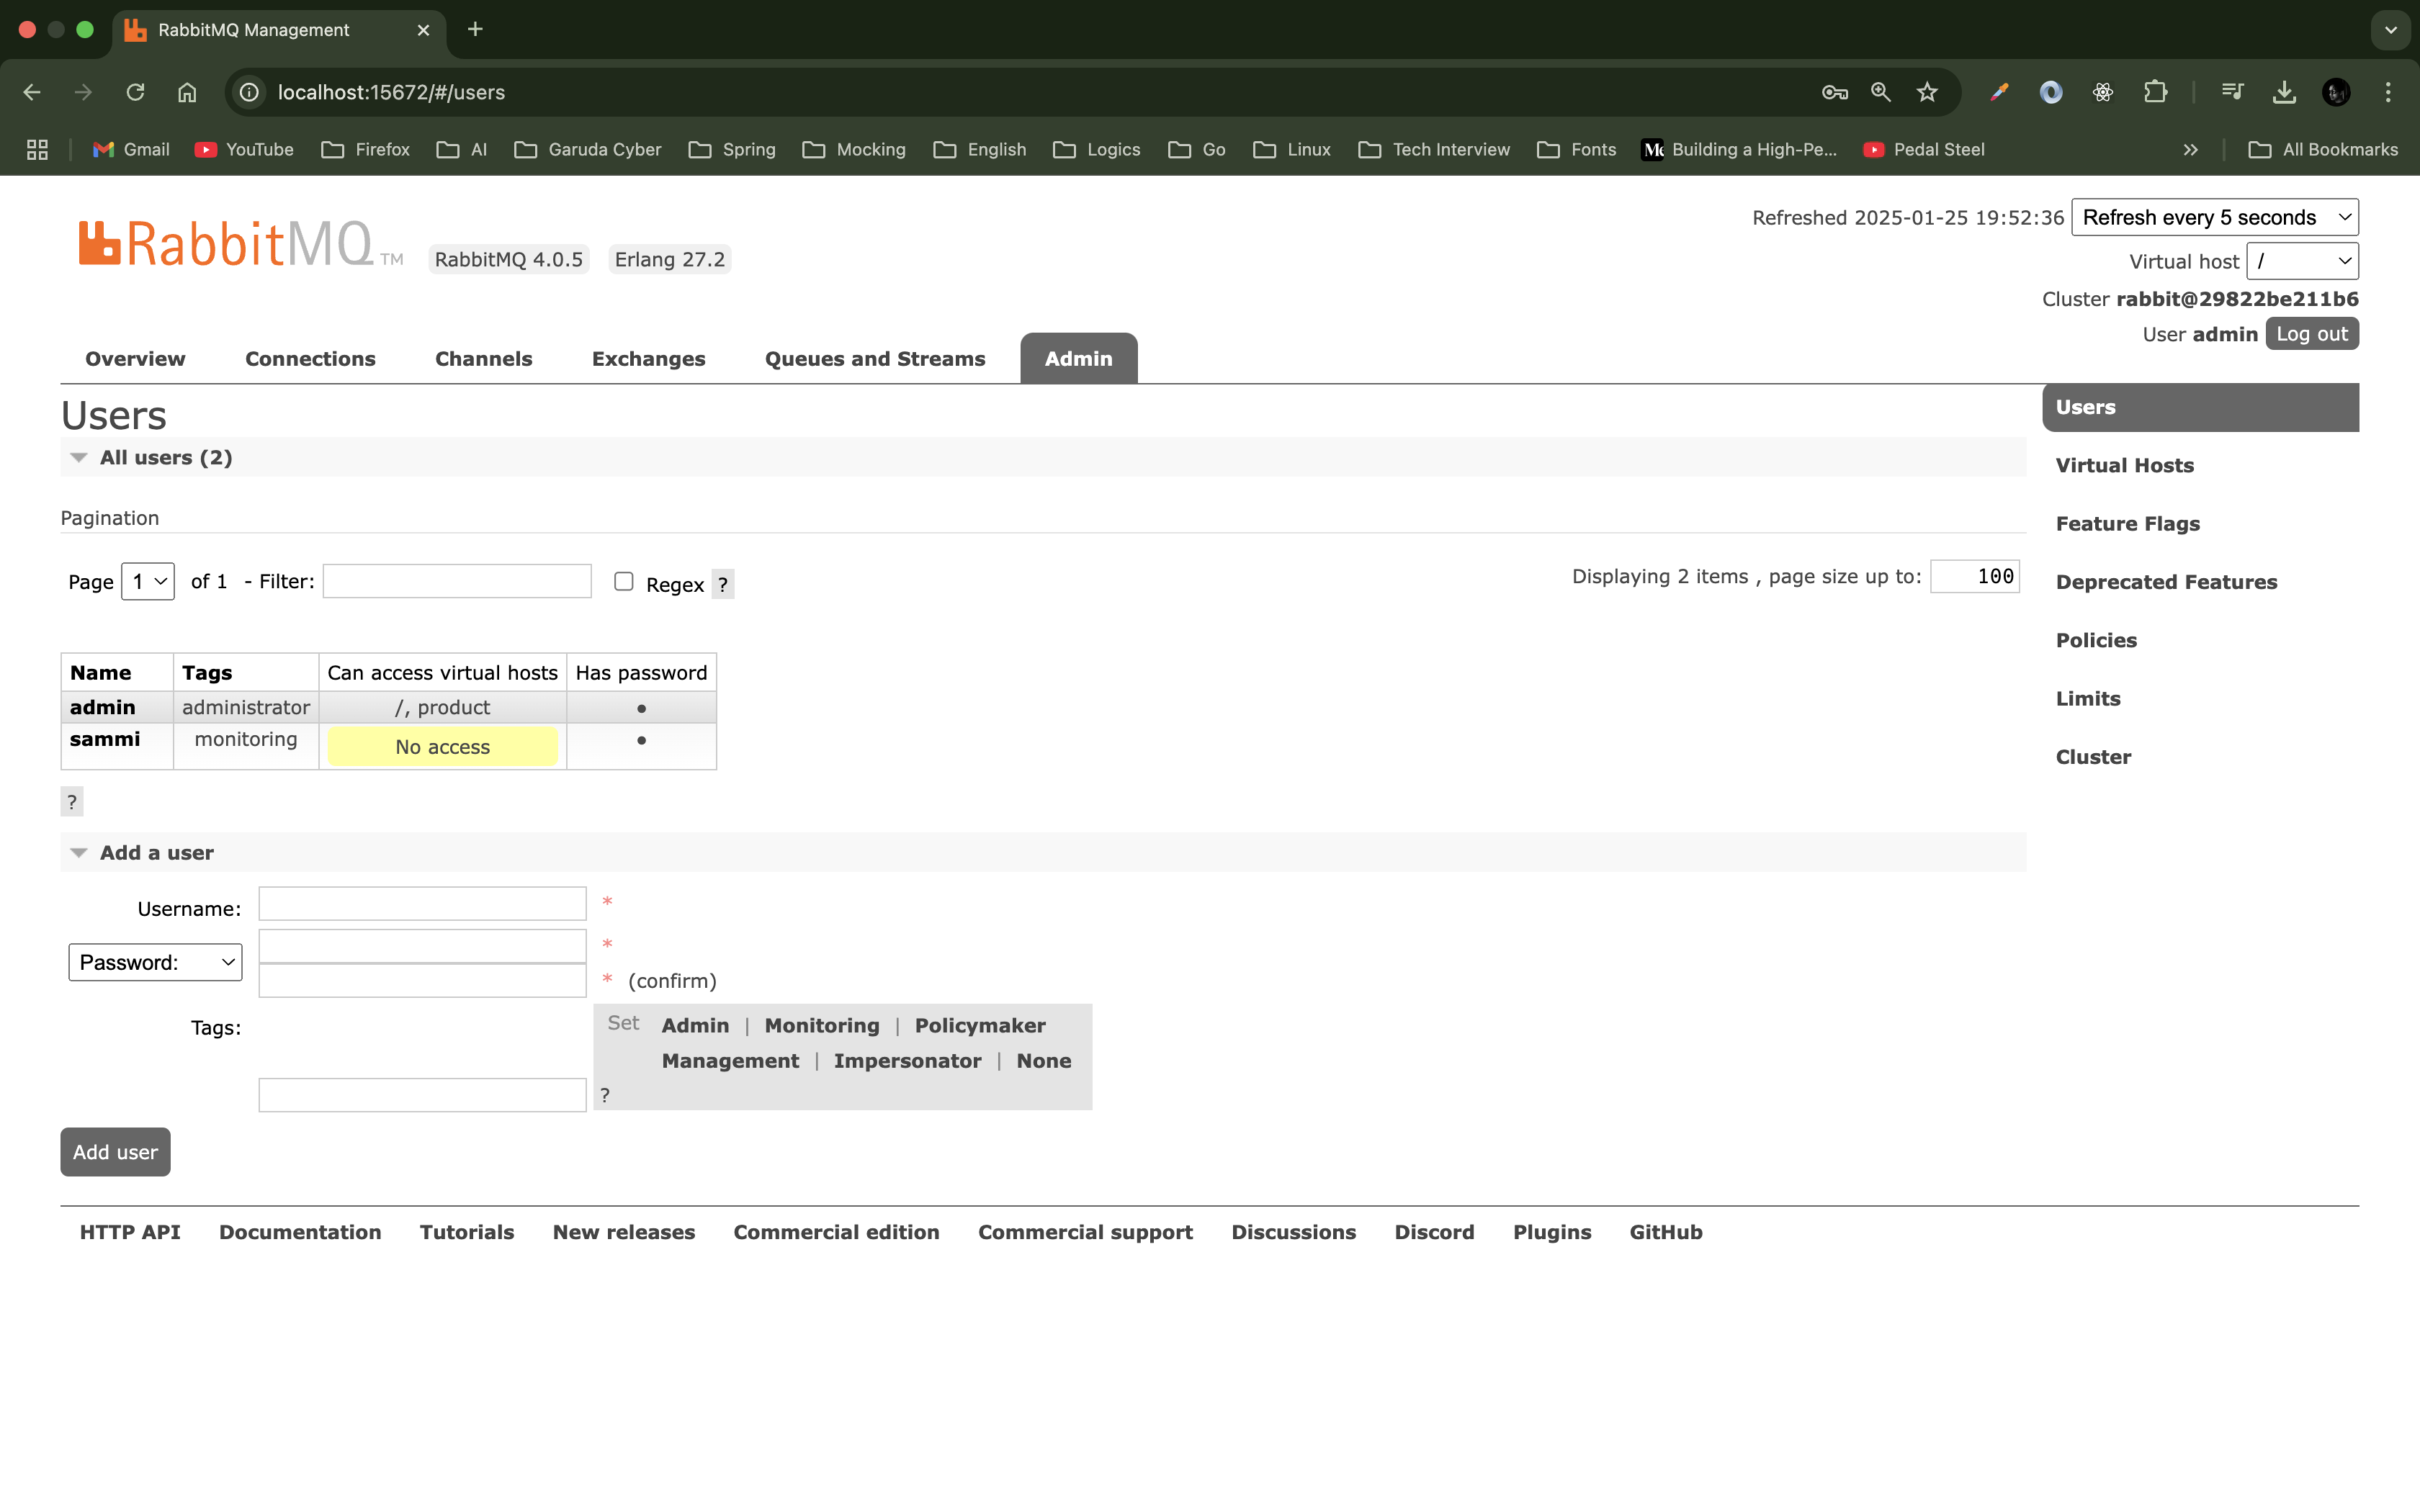Image resolution: width=2420 pixels, height=1512 pixels.
Task: Switch to the Overview tab
Action: [135, 358]
